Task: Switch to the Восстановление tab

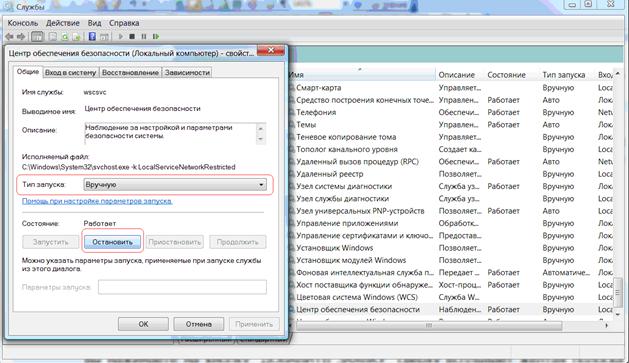Action: 130,73
